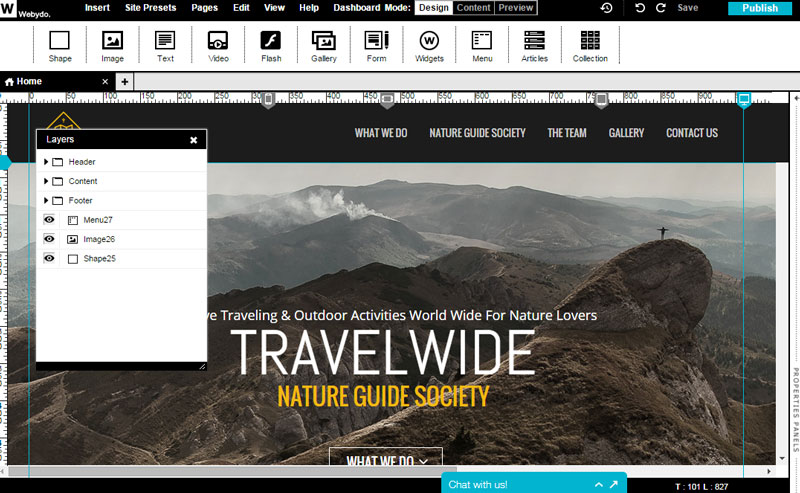Image resolution: width=800 pixels, height=493 pixels.
Task: Open version history clock icon
Action: point(606,8)
